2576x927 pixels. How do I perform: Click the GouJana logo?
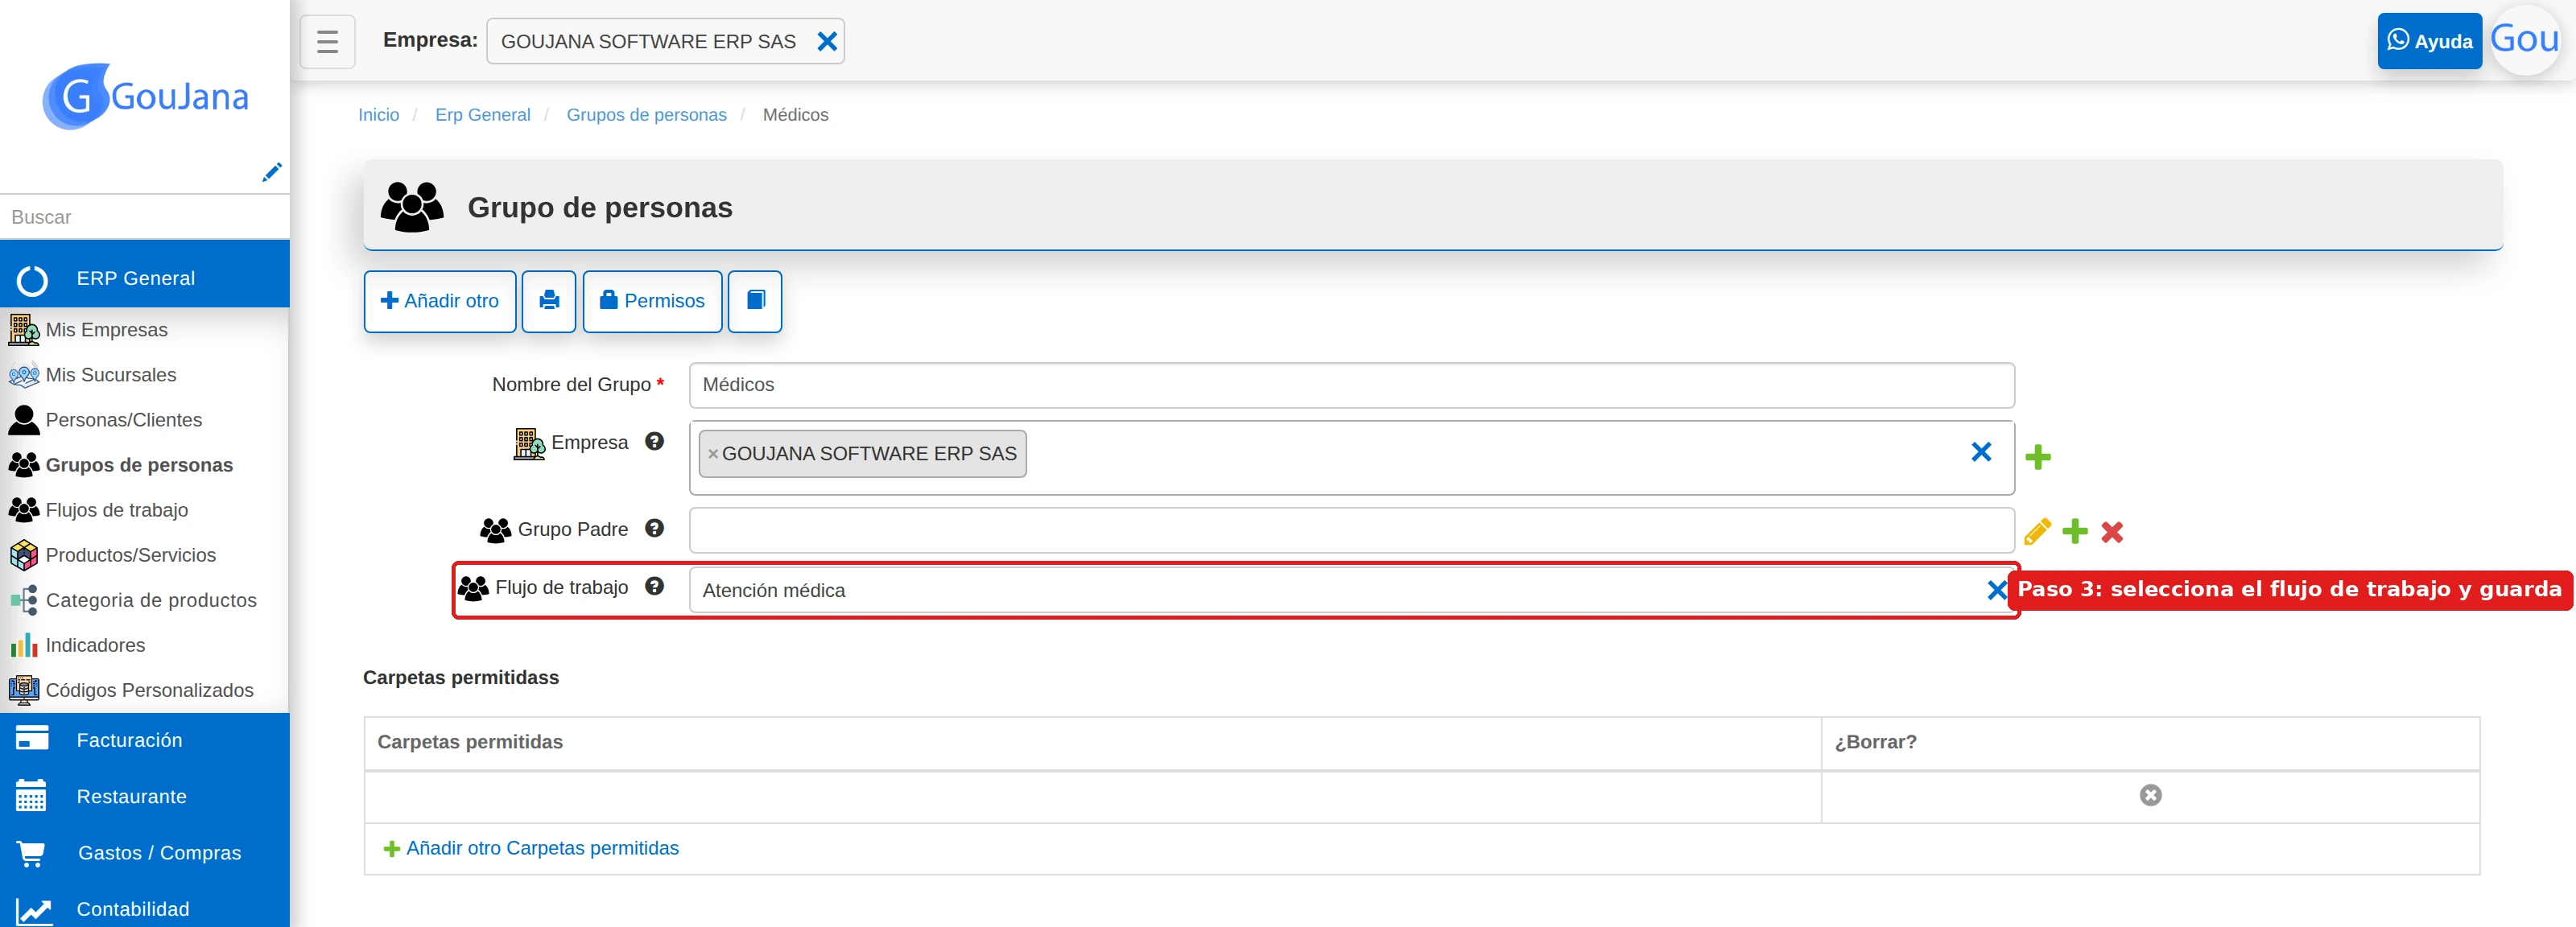coord(146,97)
